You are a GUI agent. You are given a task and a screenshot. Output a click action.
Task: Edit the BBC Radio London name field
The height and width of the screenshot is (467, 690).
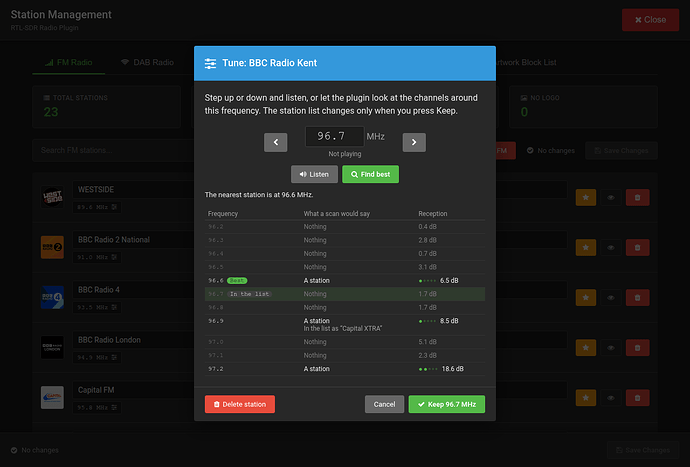coord(133,340)
